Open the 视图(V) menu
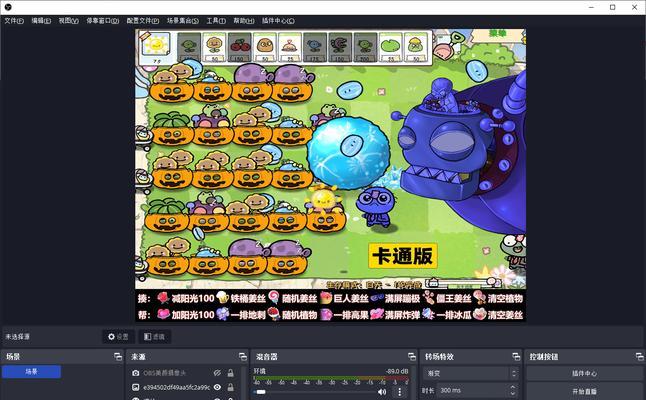Screen dimensions: 646x400 click(x=68, y=21)
